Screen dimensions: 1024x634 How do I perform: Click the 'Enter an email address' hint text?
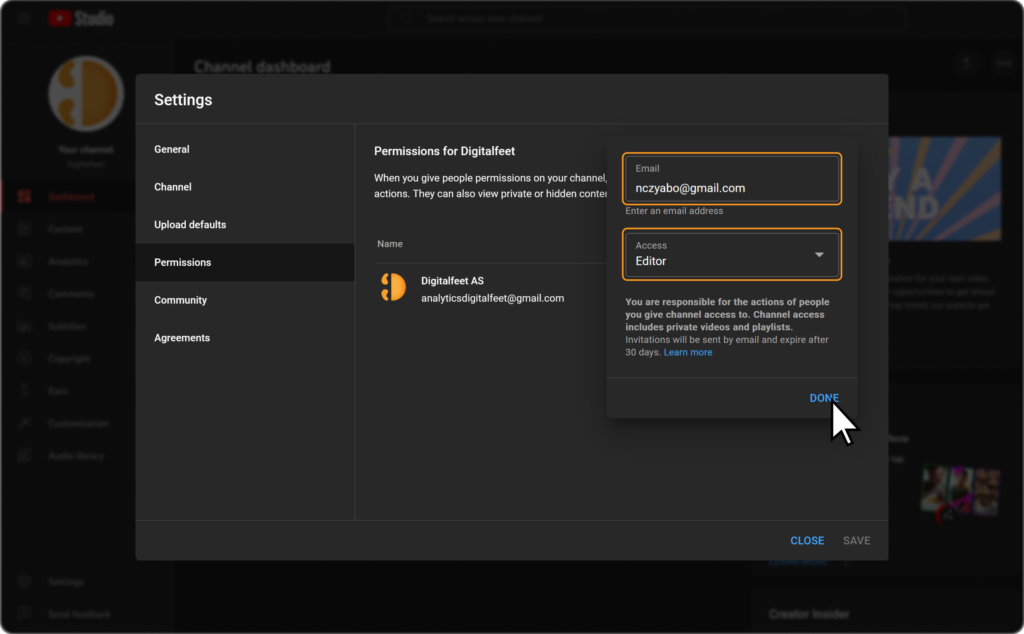(674, 211)
